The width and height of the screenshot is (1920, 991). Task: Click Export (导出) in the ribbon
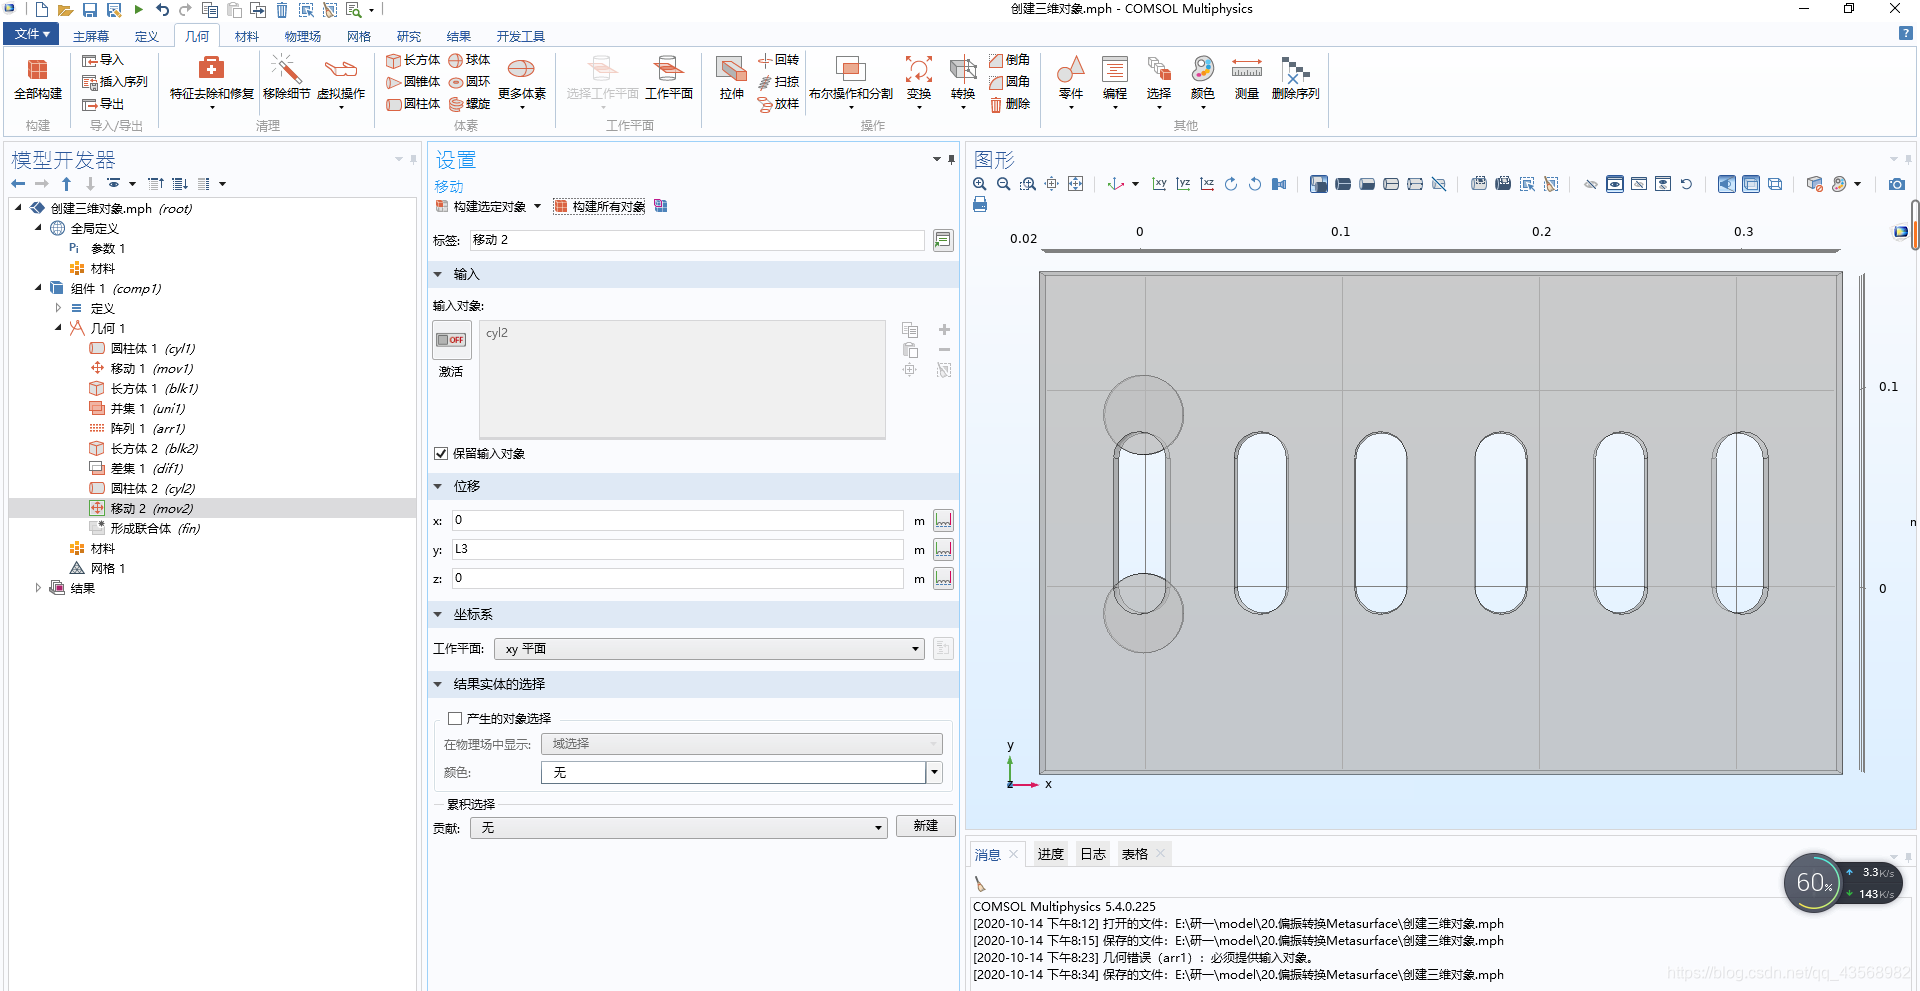[103, 104]
